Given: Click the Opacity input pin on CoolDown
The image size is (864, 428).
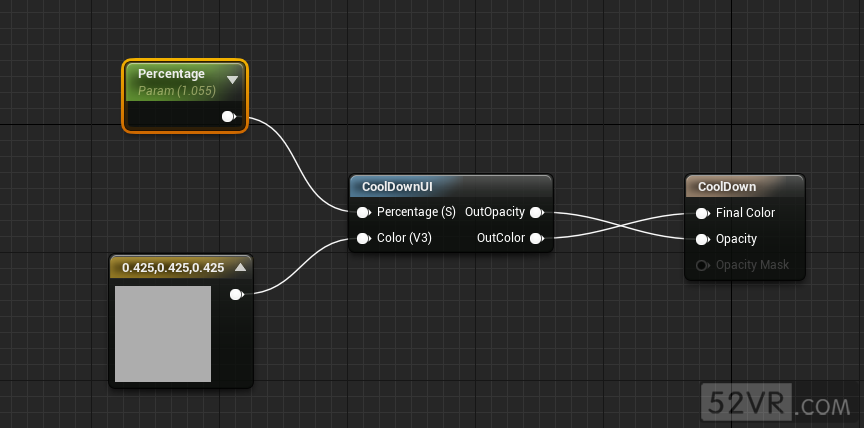Looking at the screenshot, I should (x=702, y=239).
